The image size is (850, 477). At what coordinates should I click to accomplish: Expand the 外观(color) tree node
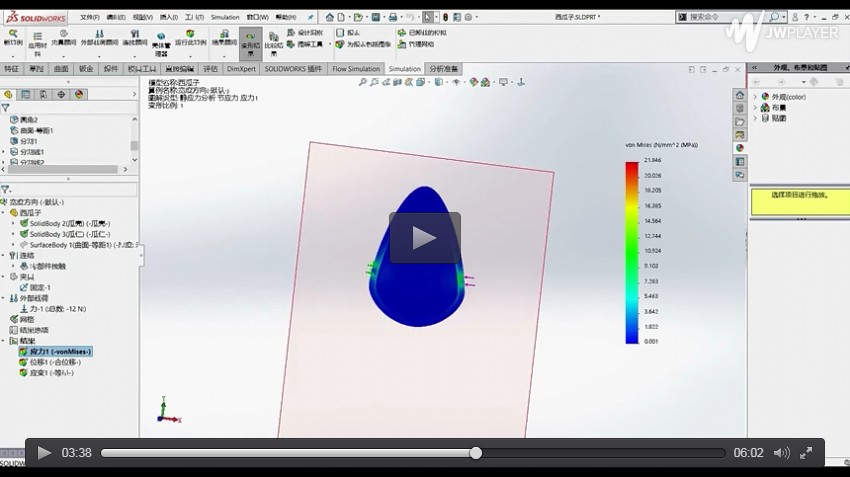755,96
